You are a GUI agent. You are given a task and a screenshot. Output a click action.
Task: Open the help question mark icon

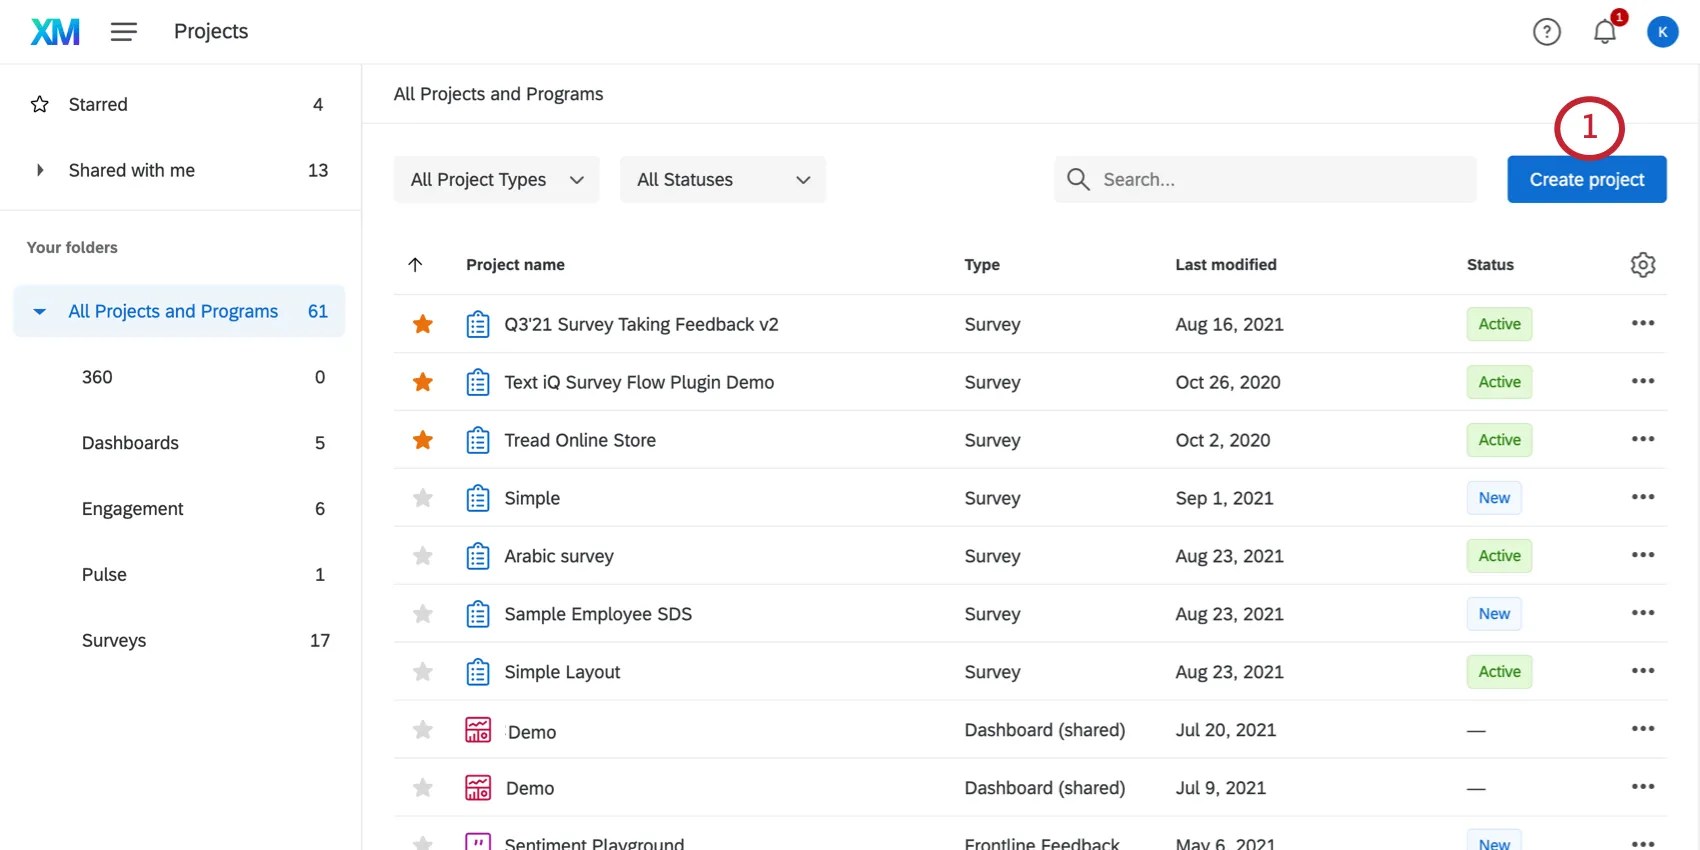[1546, 32]
